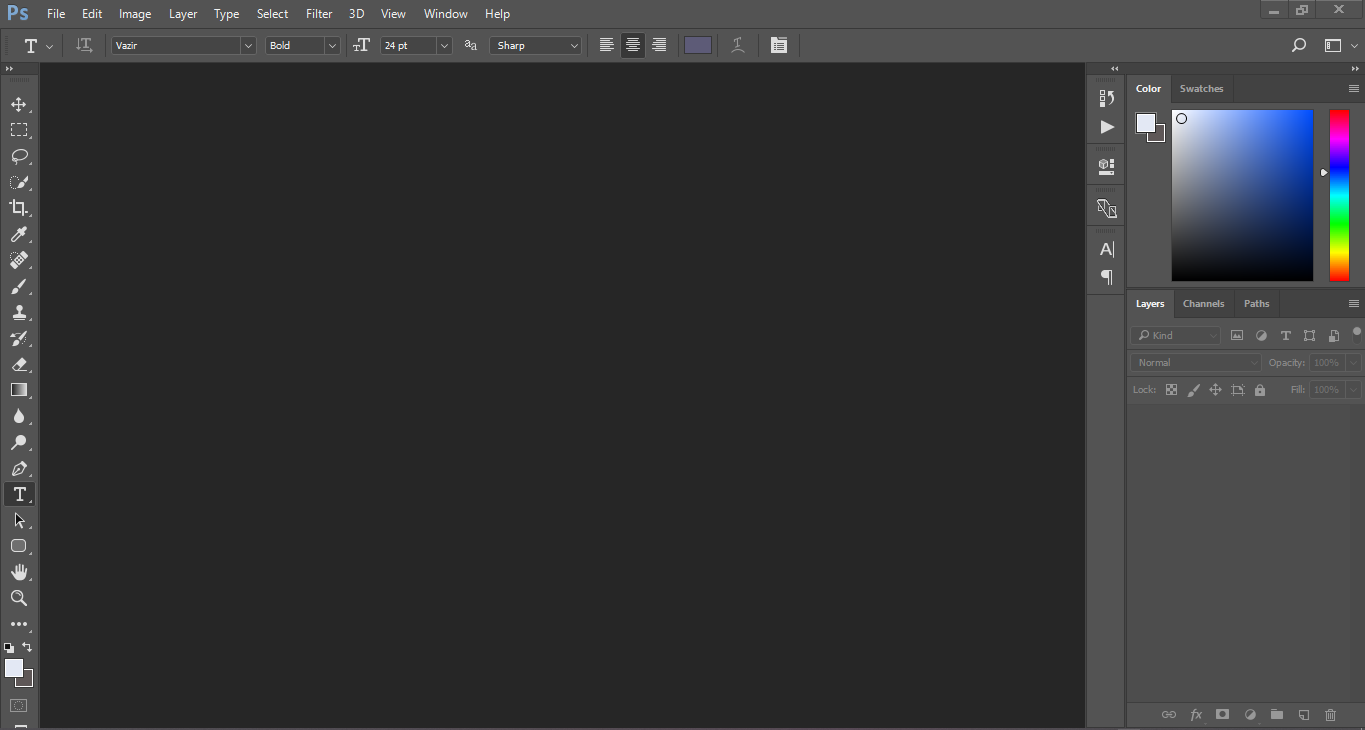This screenshot has height=730, width=1365.
Task: Create a new layer
Action: pos(1304,715)
